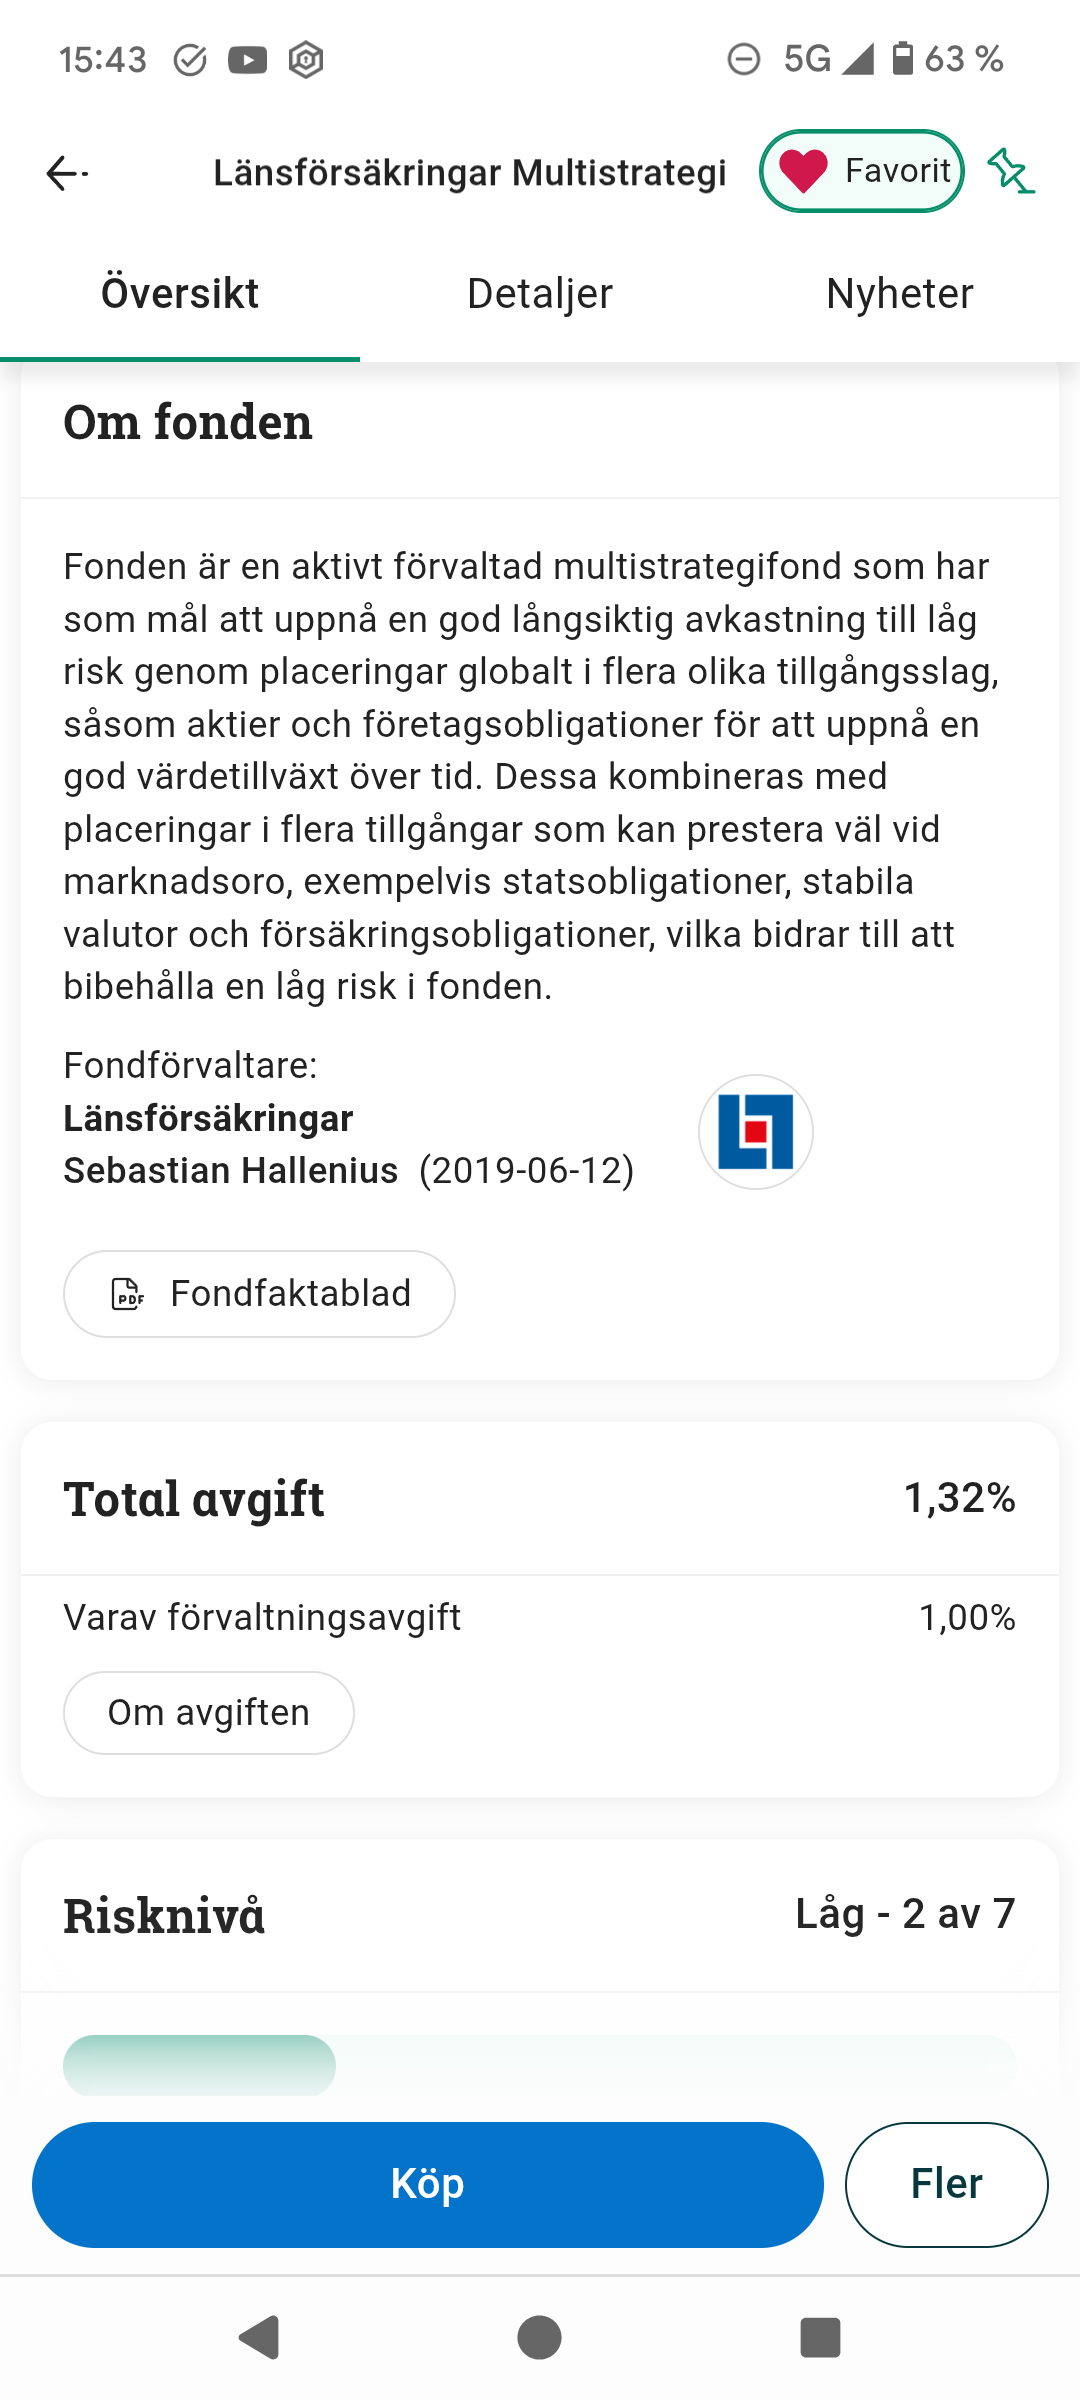
Task: Select the Översikt tab
Action: tap(180, 294)
